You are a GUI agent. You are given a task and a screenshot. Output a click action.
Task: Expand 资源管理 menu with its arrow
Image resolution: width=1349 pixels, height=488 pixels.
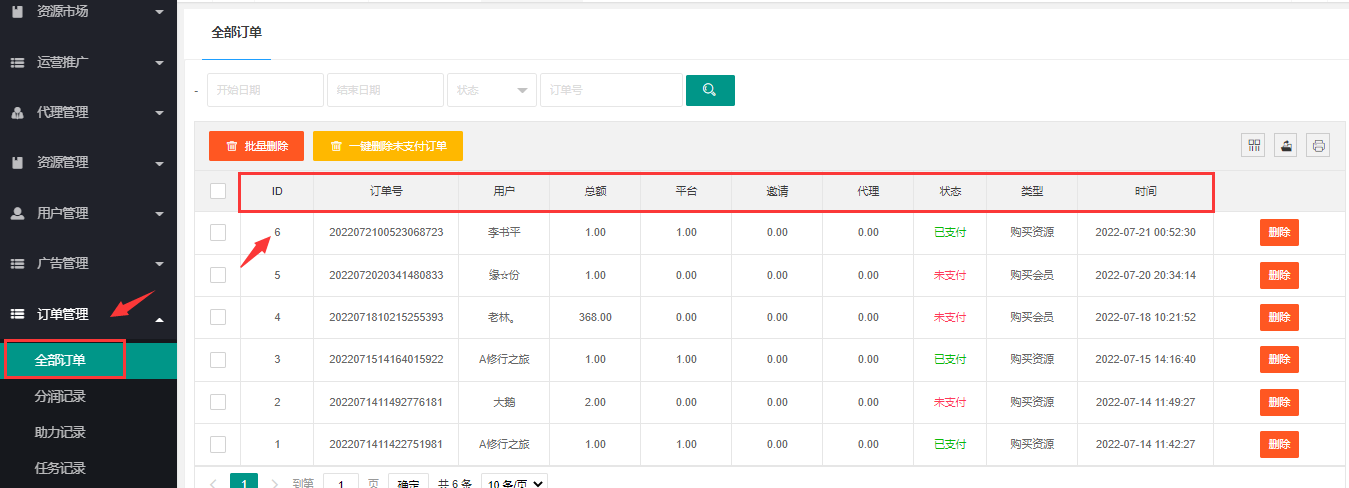click(159, 163)
